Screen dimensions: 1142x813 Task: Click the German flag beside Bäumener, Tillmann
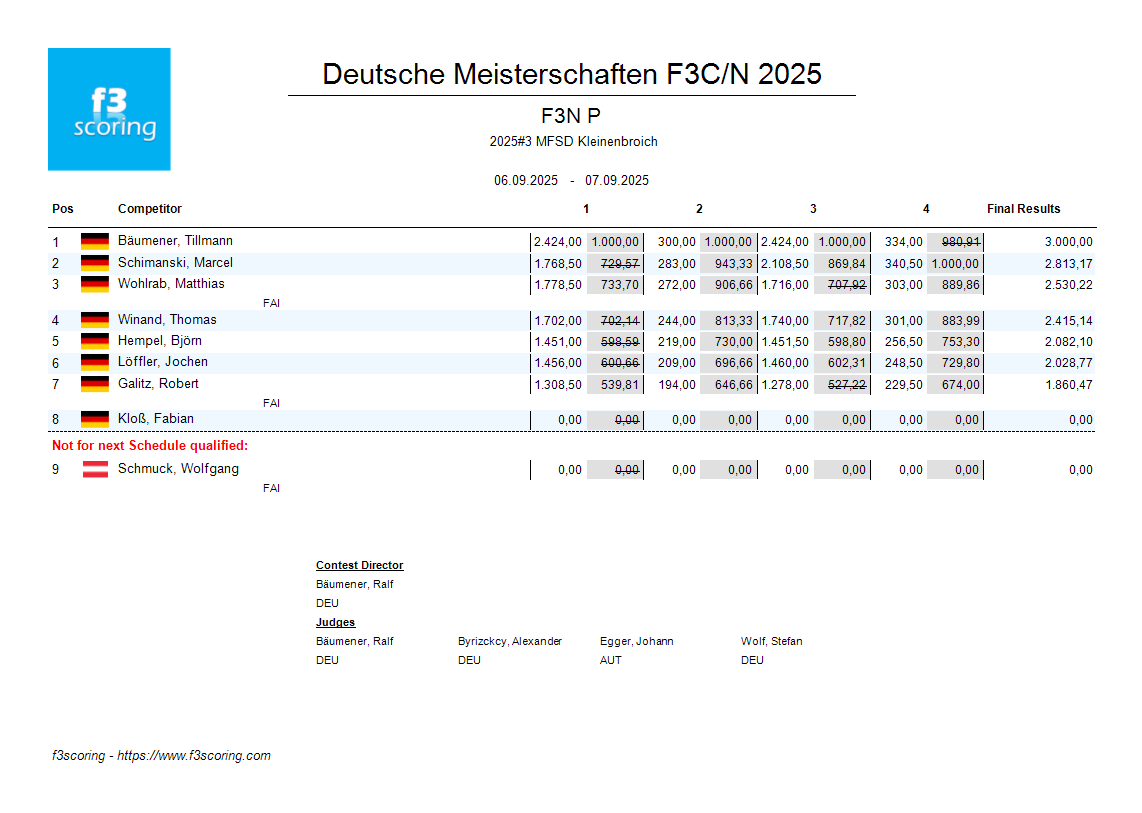point(95,242)
